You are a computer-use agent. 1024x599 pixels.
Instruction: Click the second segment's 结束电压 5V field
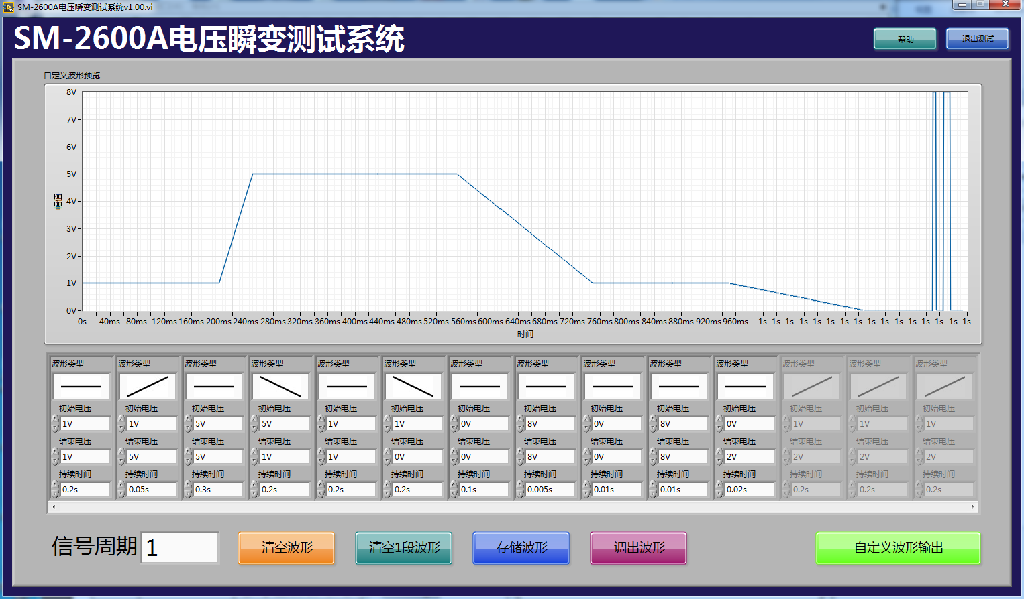click(152, 457)
